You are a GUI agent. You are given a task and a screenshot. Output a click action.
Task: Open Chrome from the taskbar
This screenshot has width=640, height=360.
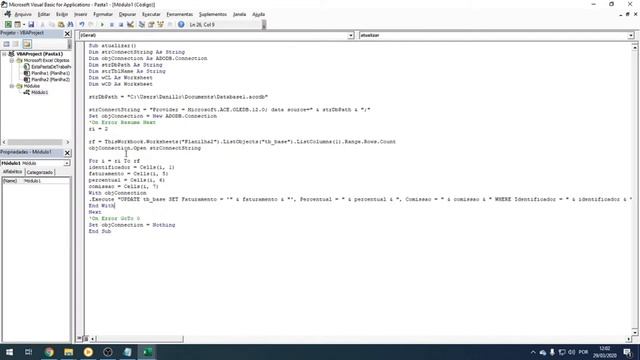pyautogui.click(x=49, y=352)
